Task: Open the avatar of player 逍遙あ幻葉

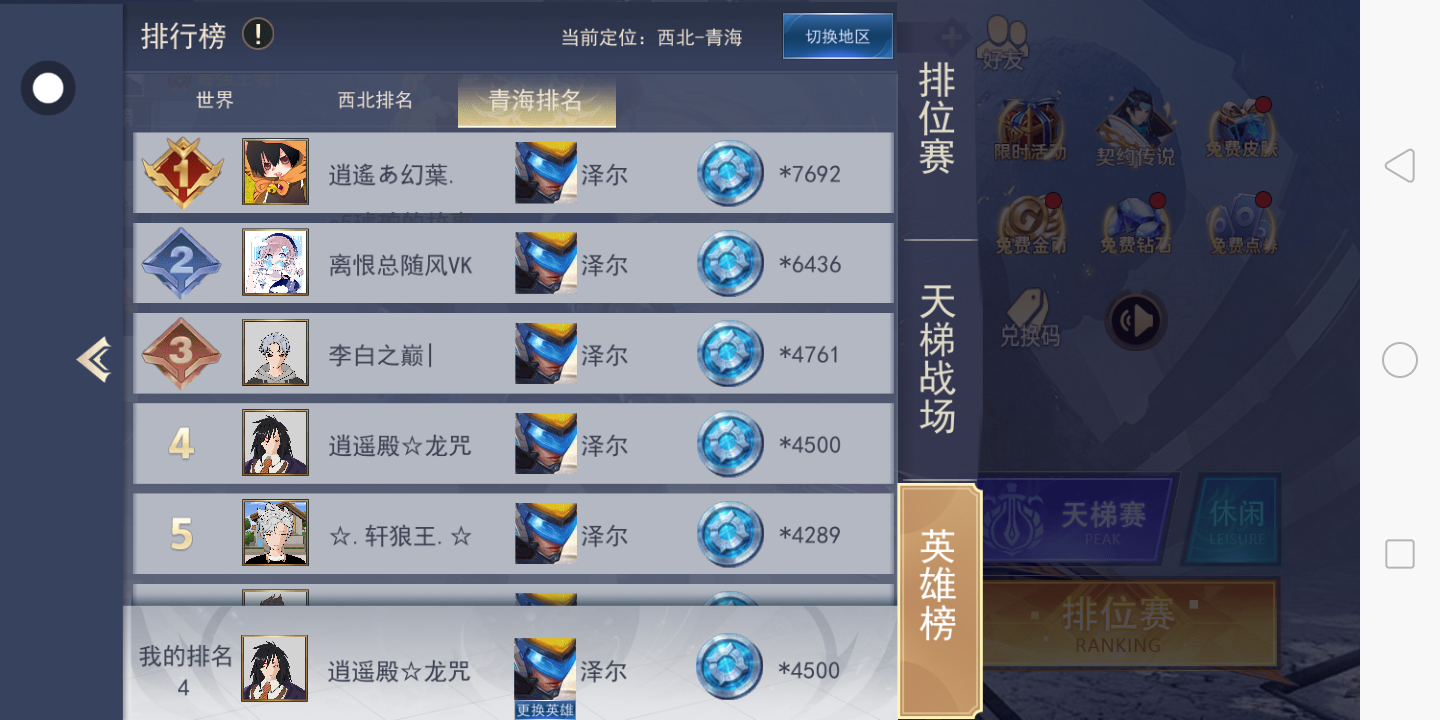Action: (x=275, y=172)
